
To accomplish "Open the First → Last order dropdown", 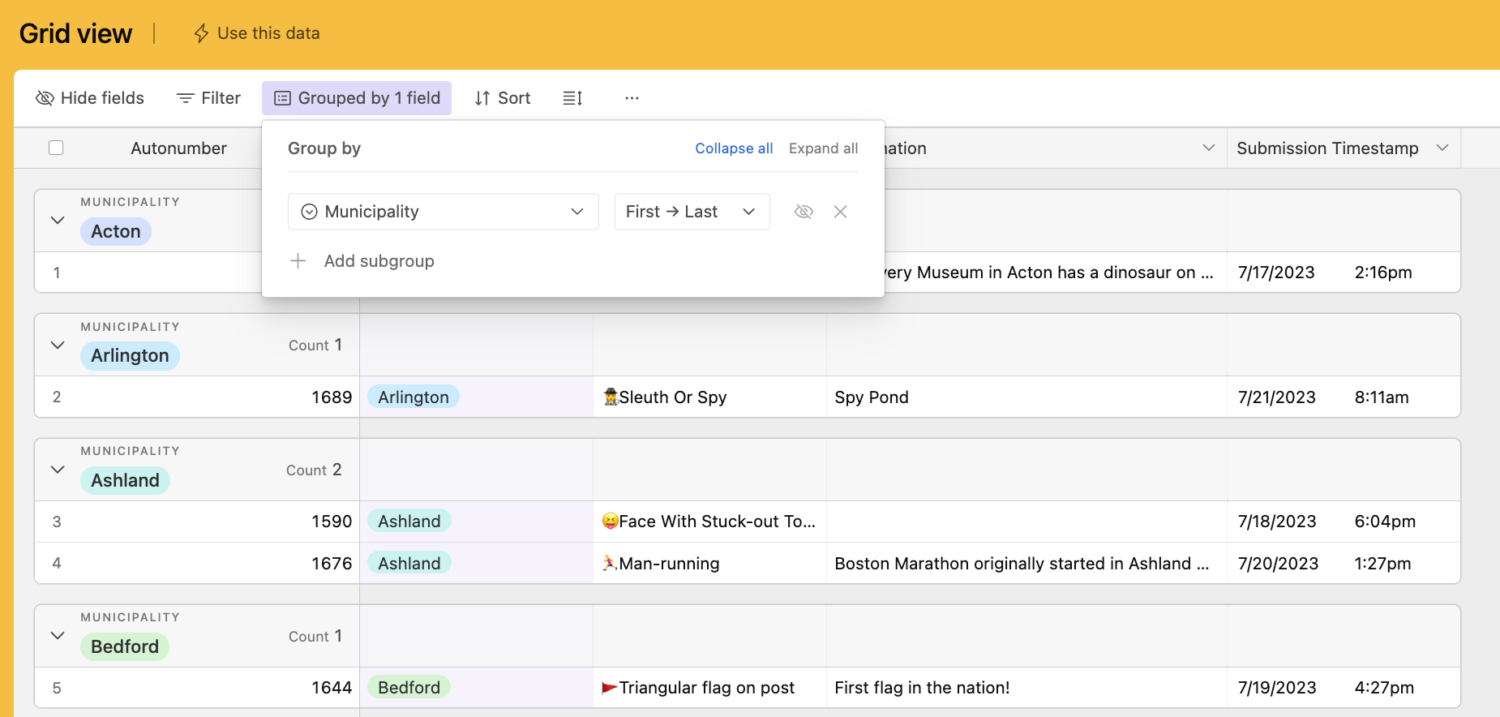I will [x=691, y=212].
